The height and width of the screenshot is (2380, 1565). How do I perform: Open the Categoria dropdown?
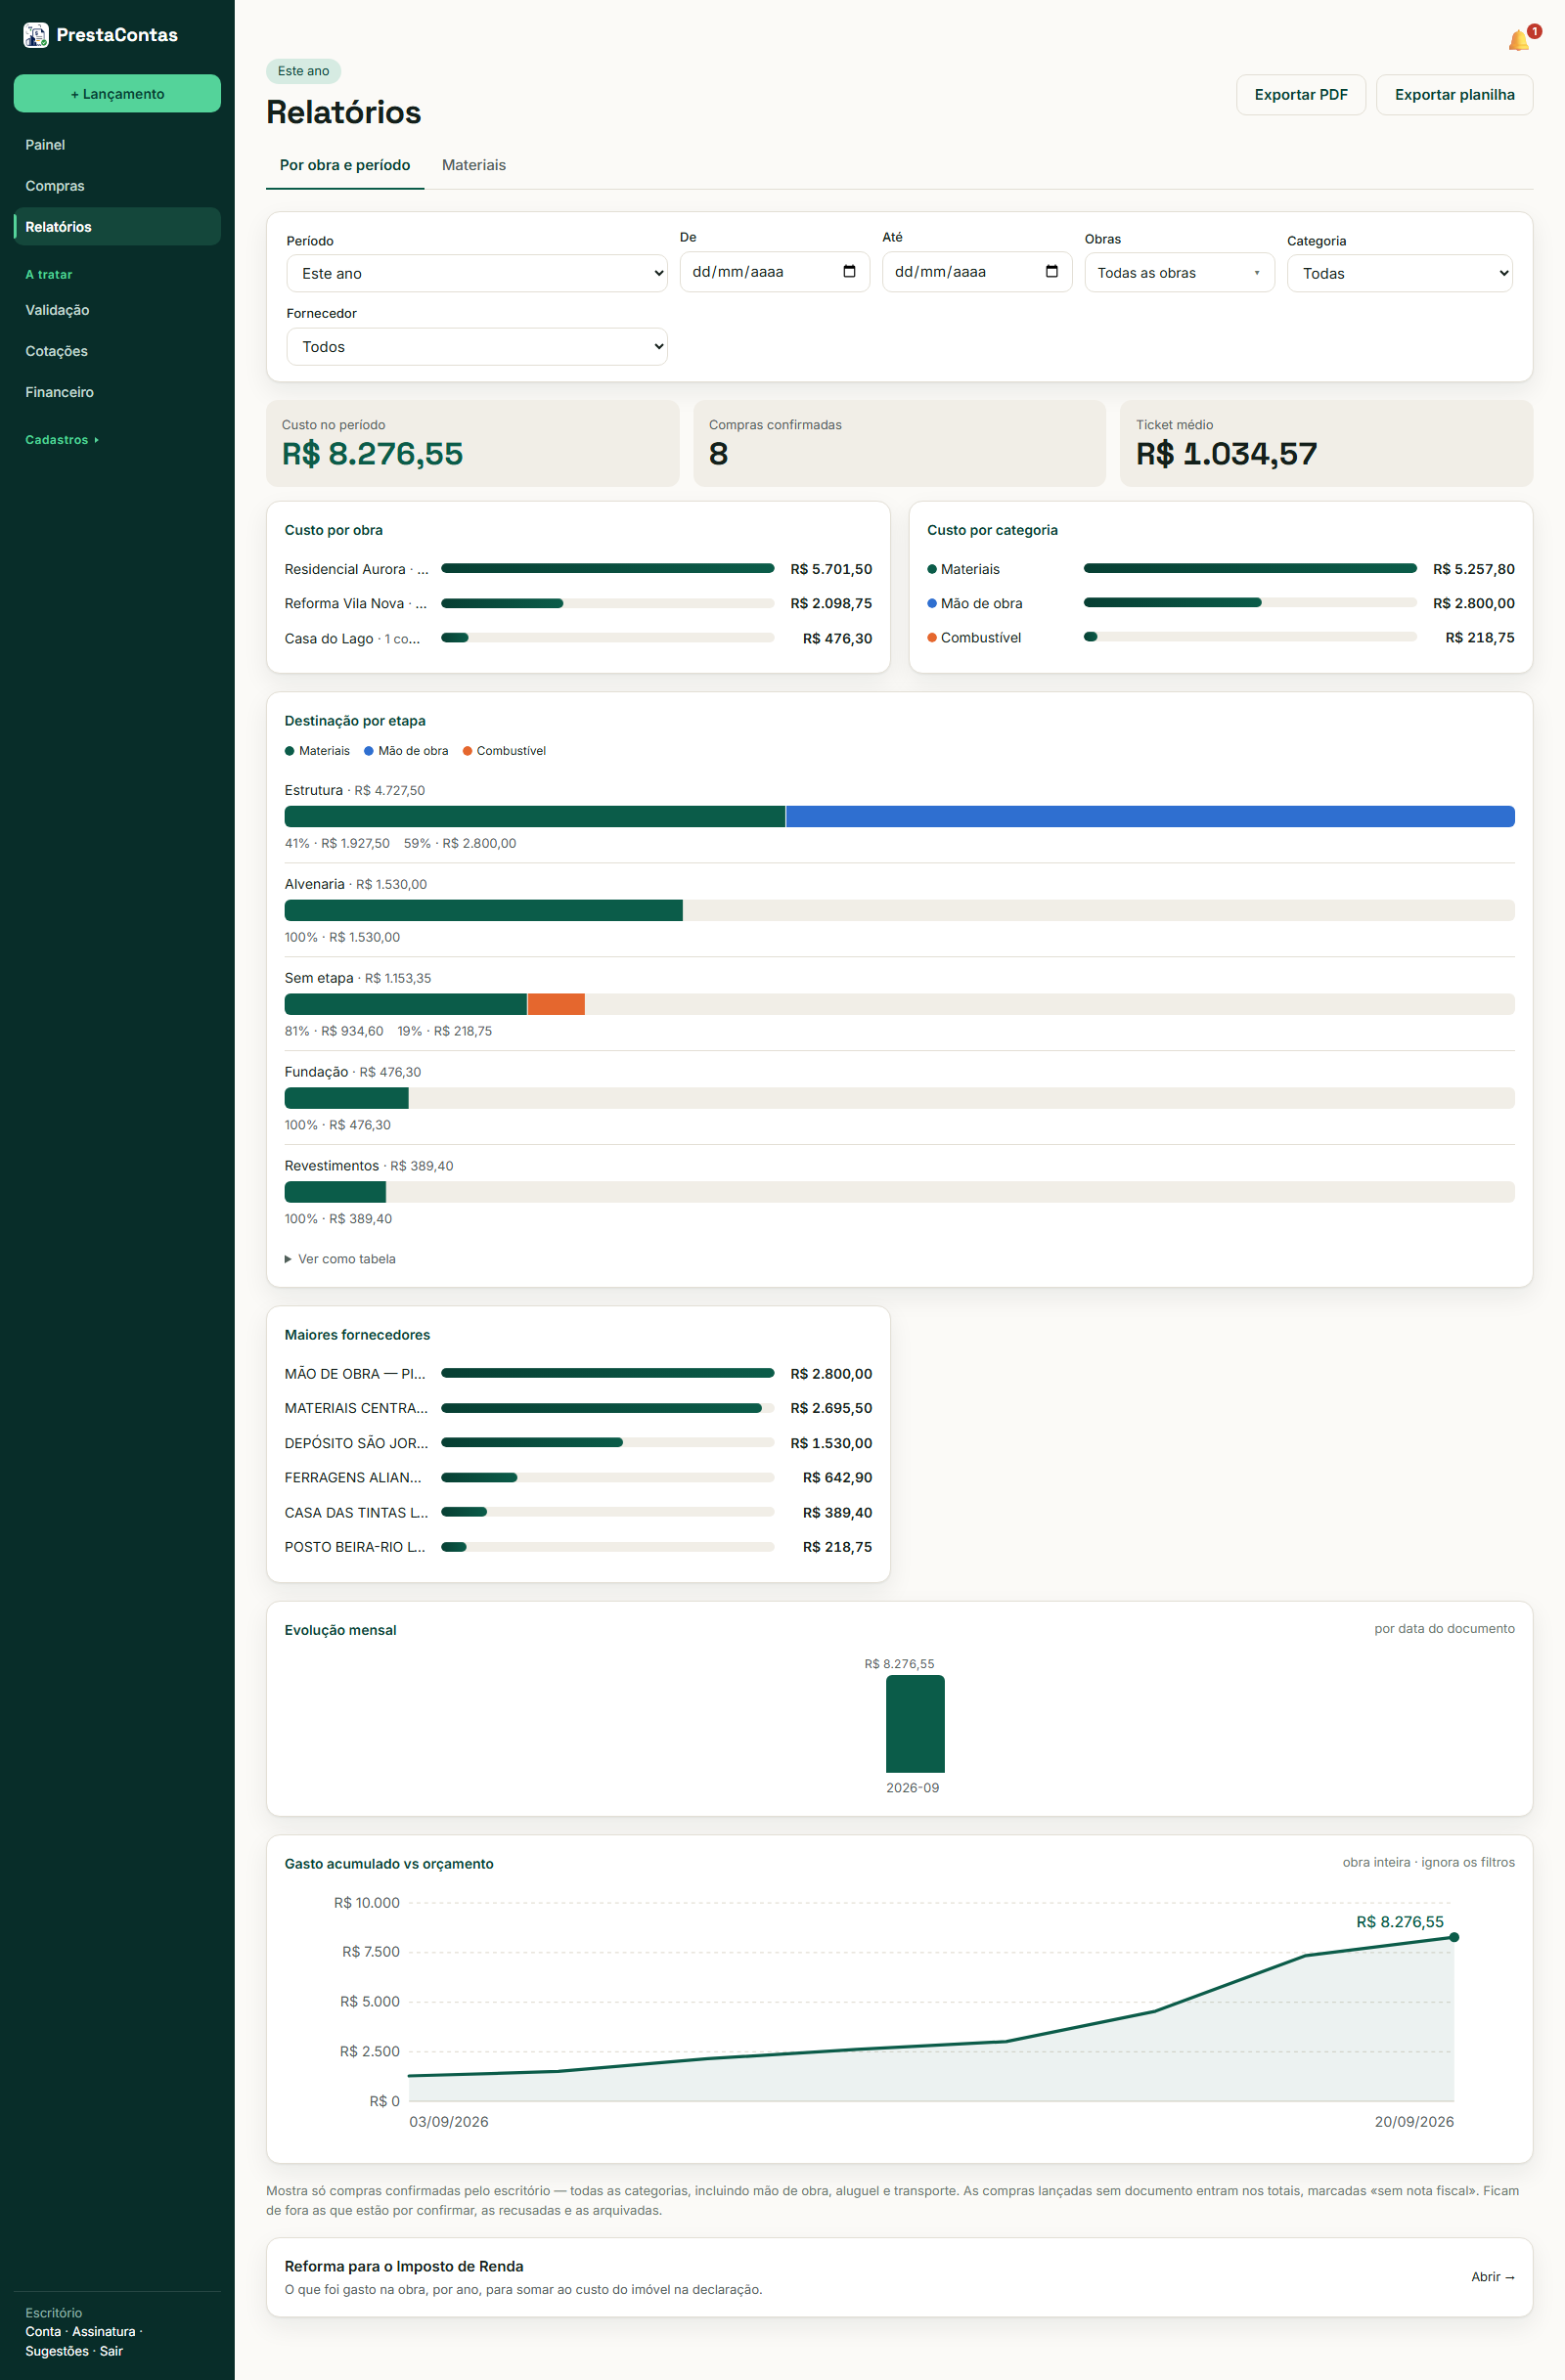pyautogui.click(x=1399, y=273)
